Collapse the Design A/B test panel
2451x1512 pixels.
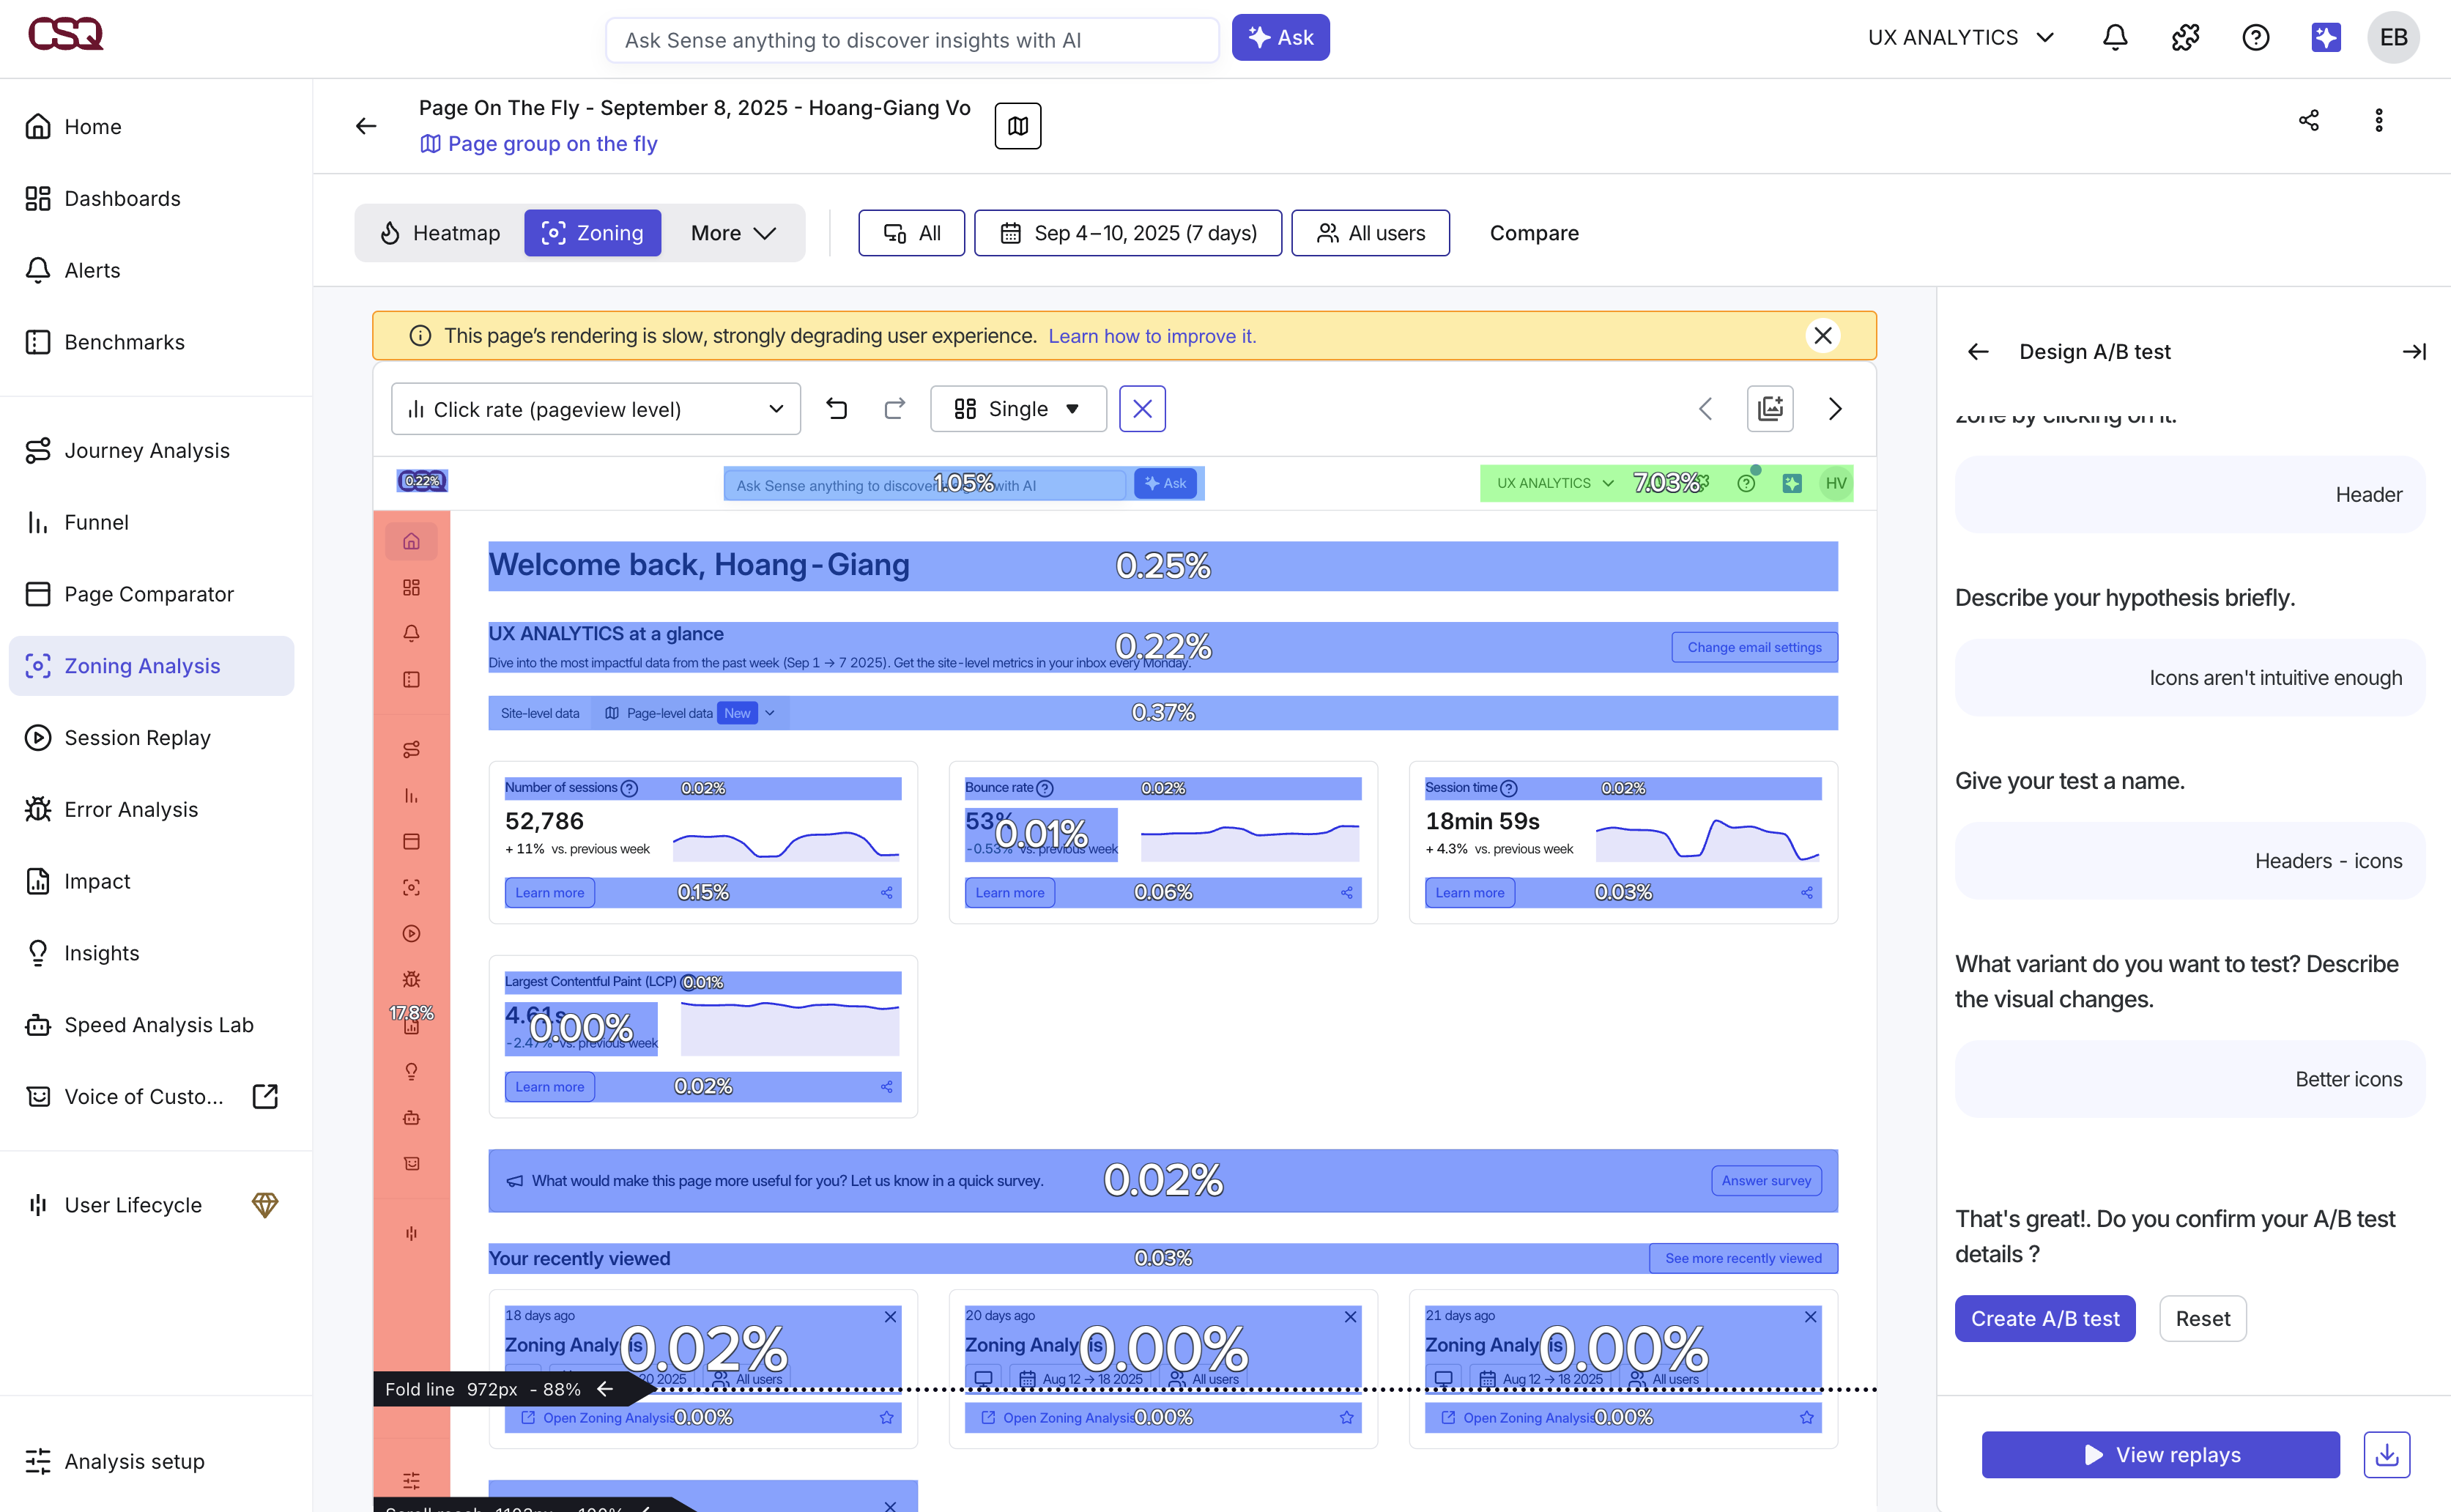click(x=2413, y=352)
